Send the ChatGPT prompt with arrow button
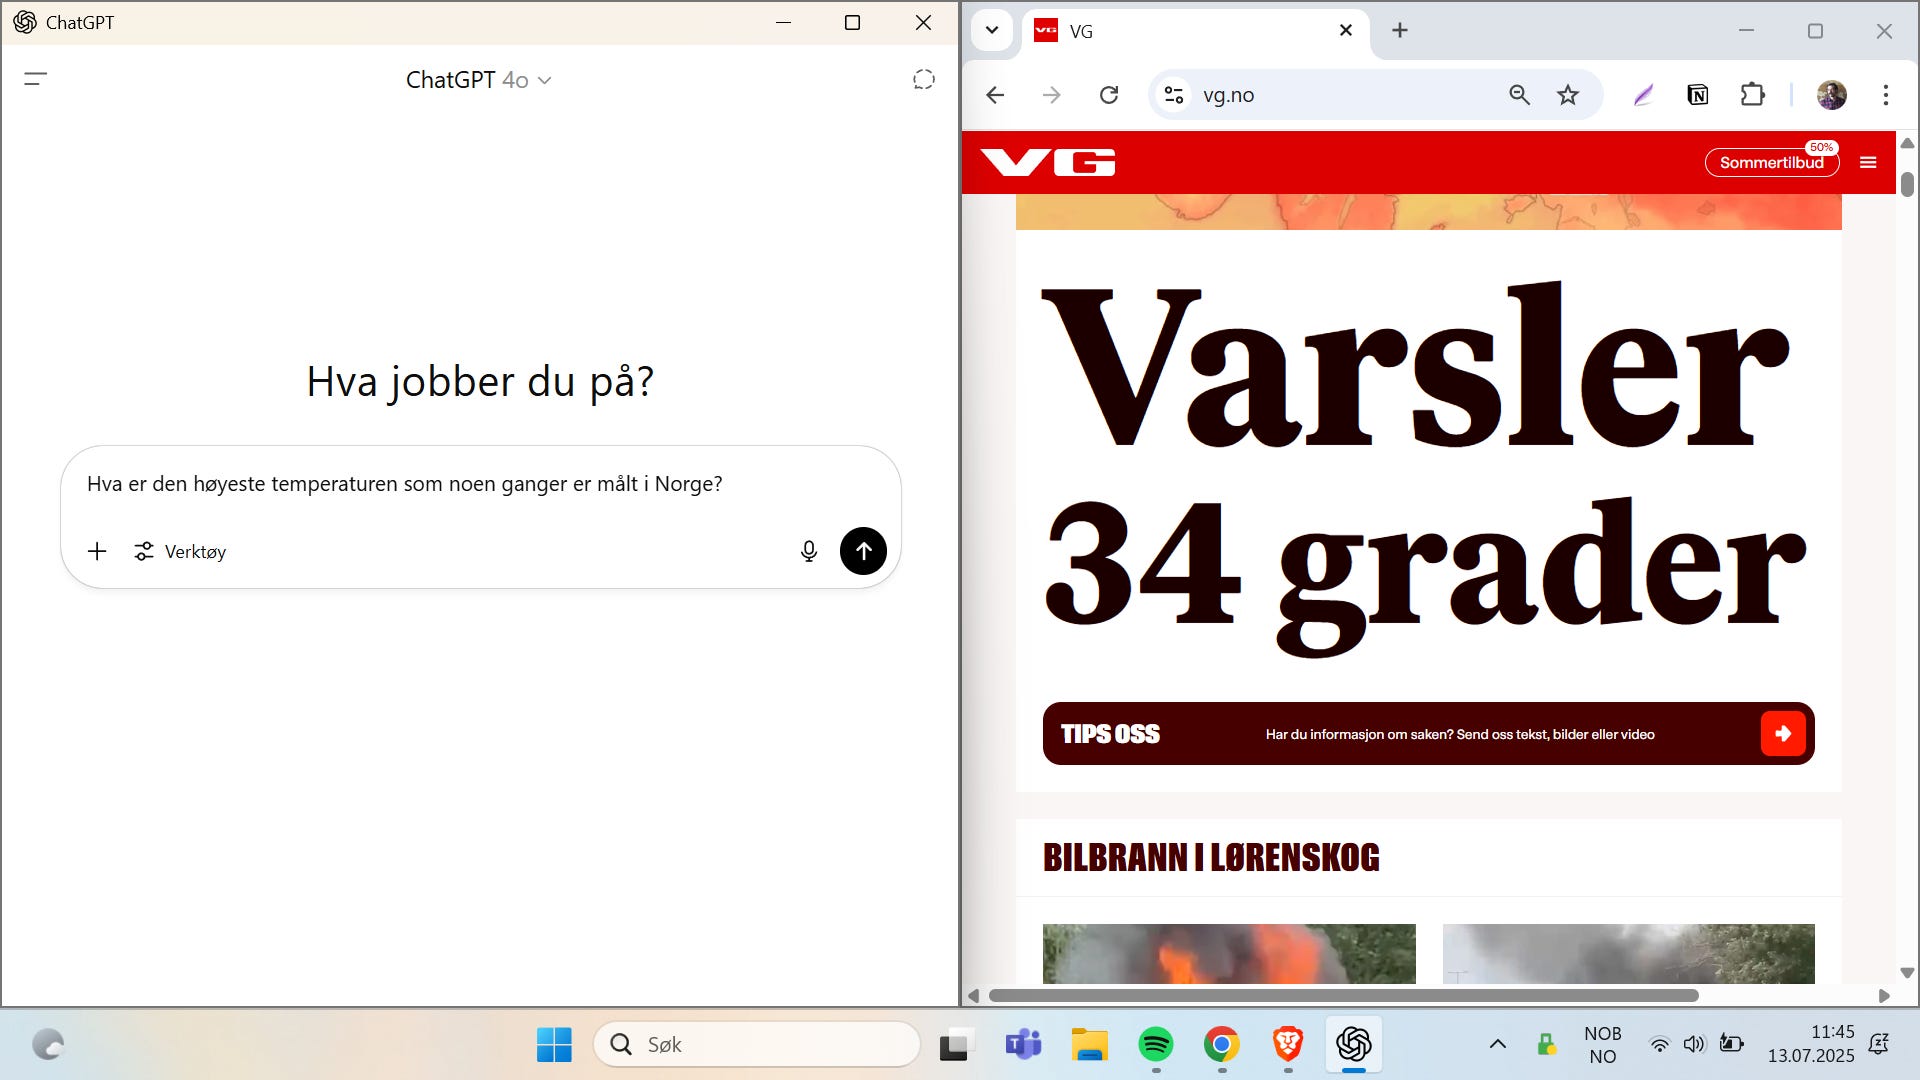Screen dimensions: 1920x1080 coord(863,551)
